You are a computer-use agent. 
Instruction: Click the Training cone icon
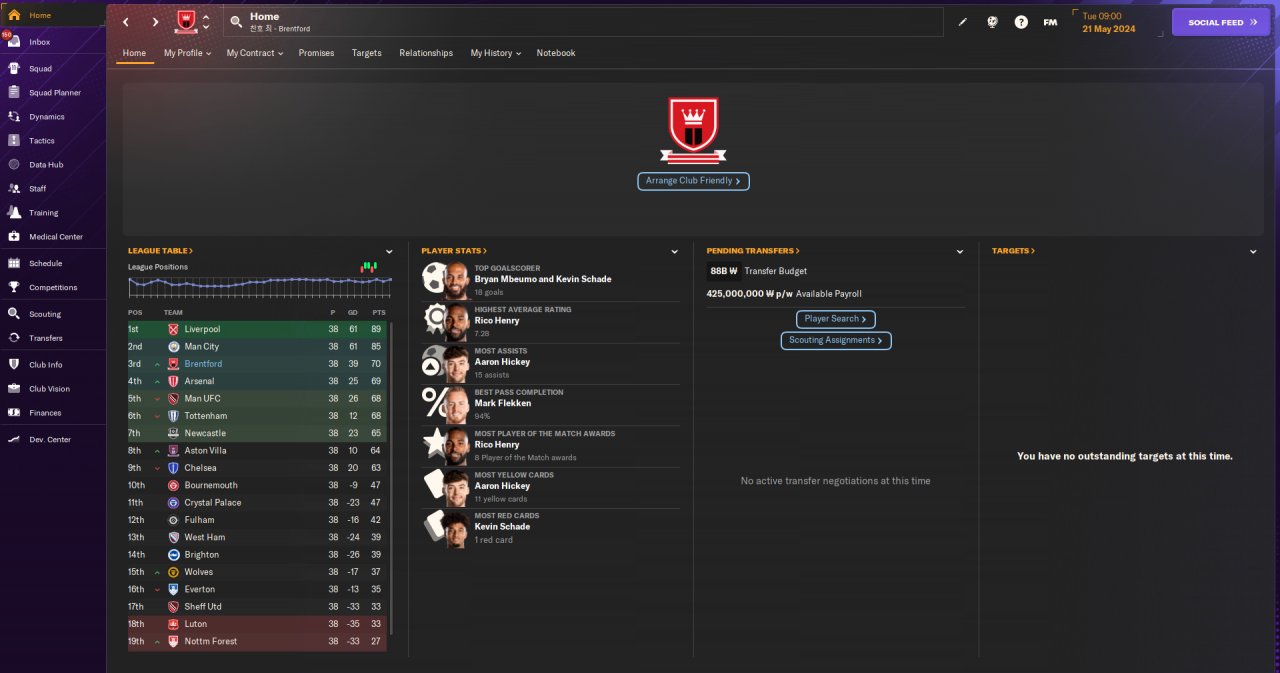point(14,213)
